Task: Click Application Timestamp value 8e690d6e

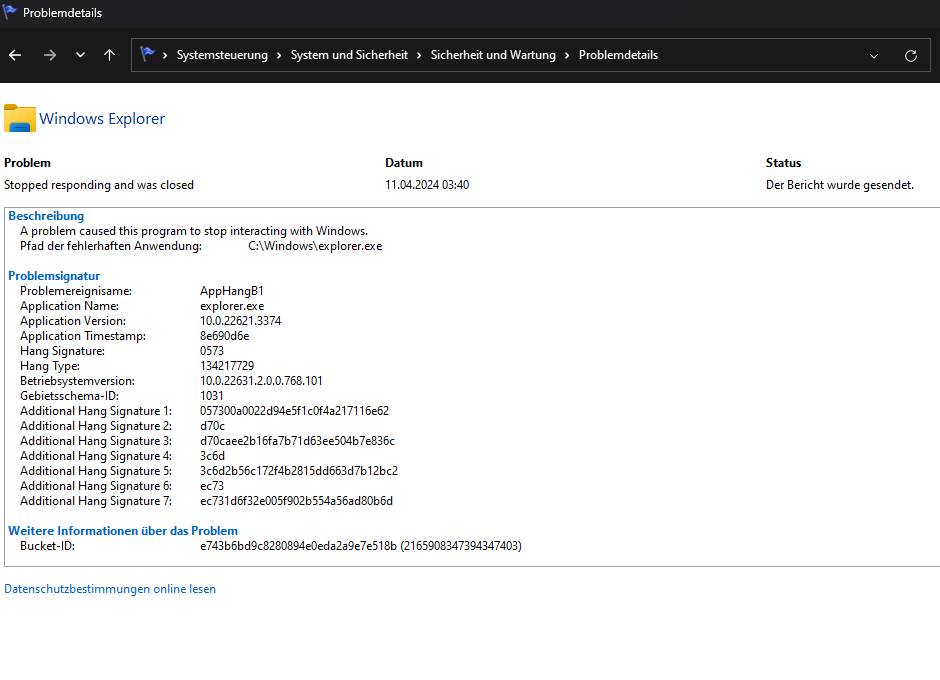Action: click(224, 336)
